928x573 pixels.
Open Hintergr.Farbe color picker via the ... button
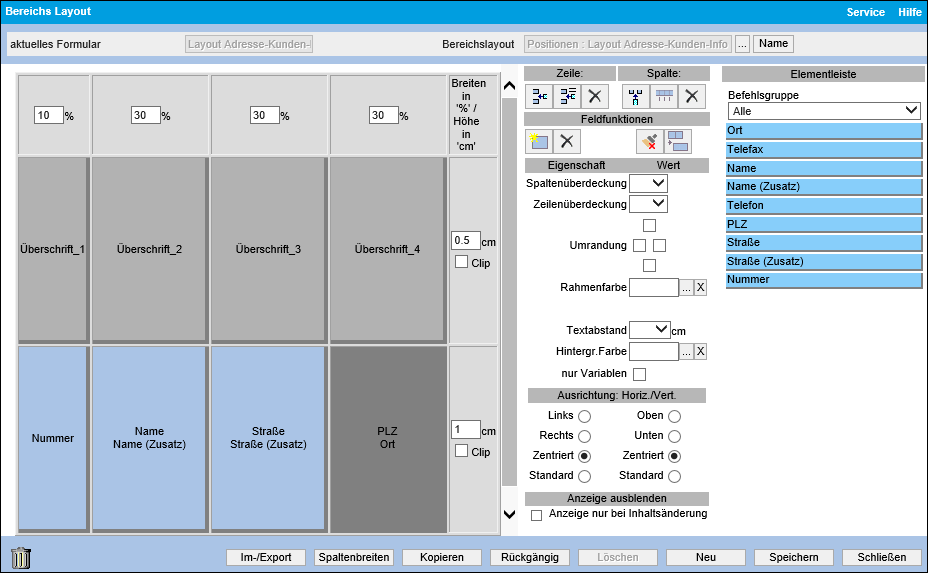coord(686,351)
